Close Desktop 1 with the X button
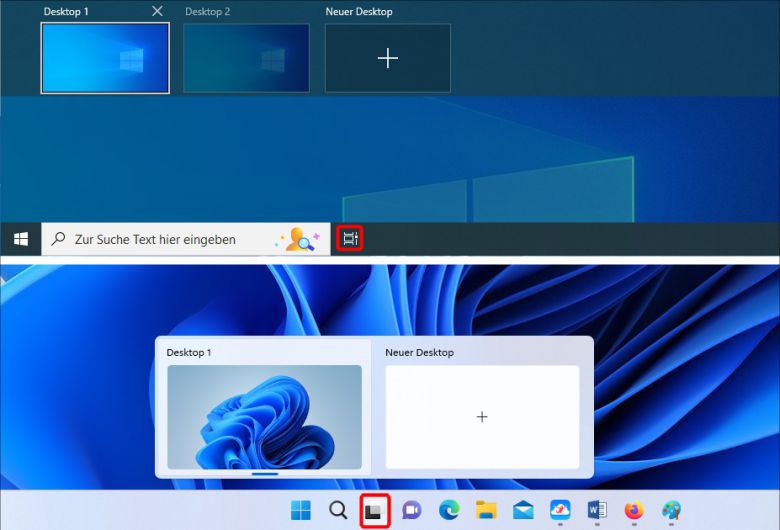This screenshot has height=530, width=780. pyautogui.click(x=157, y=11)
